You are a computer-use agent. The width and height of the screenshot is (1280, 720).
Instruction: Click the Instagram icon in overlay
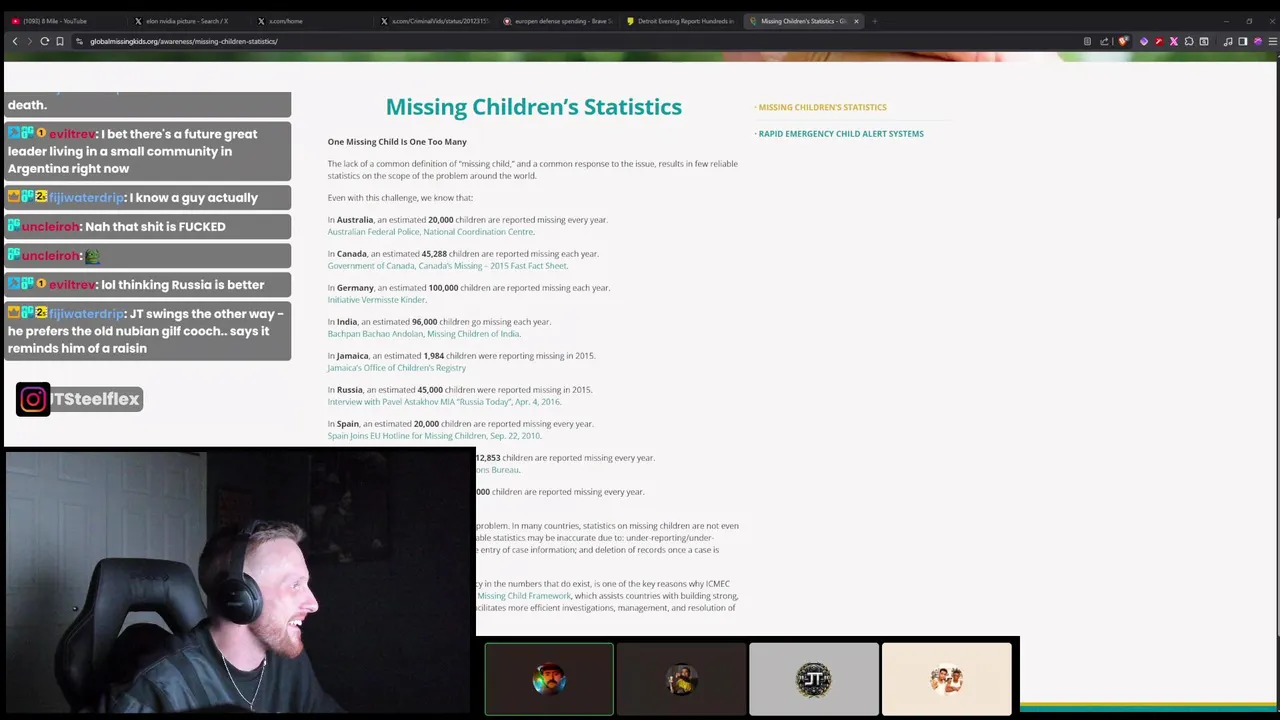tap(33, 399)
